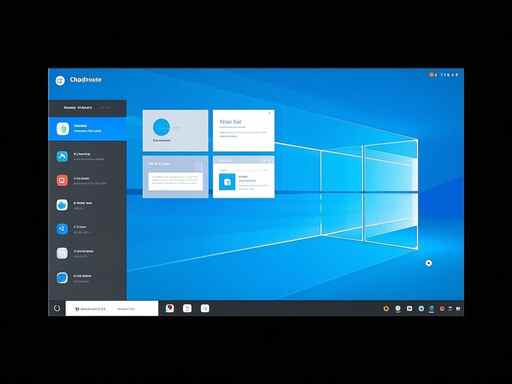The image size is (512, 384).
Task: Click the round app logo in the header
Action: (x=60, y=81)
